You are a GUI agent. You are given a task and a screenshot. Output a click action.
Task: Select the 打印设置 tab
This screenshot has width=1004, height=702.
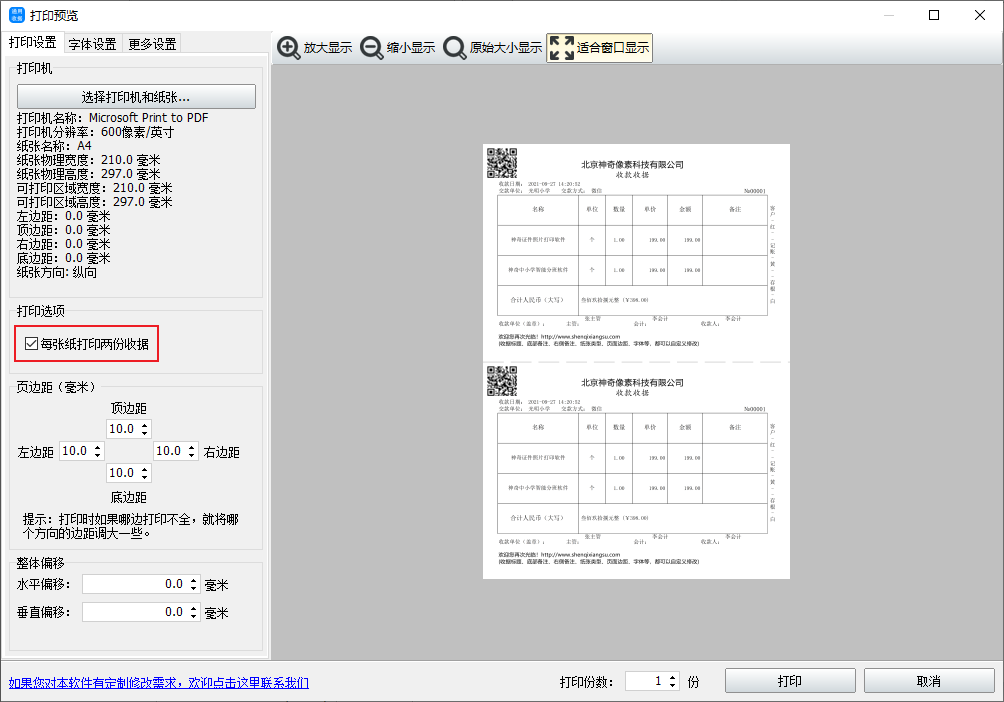32,43
